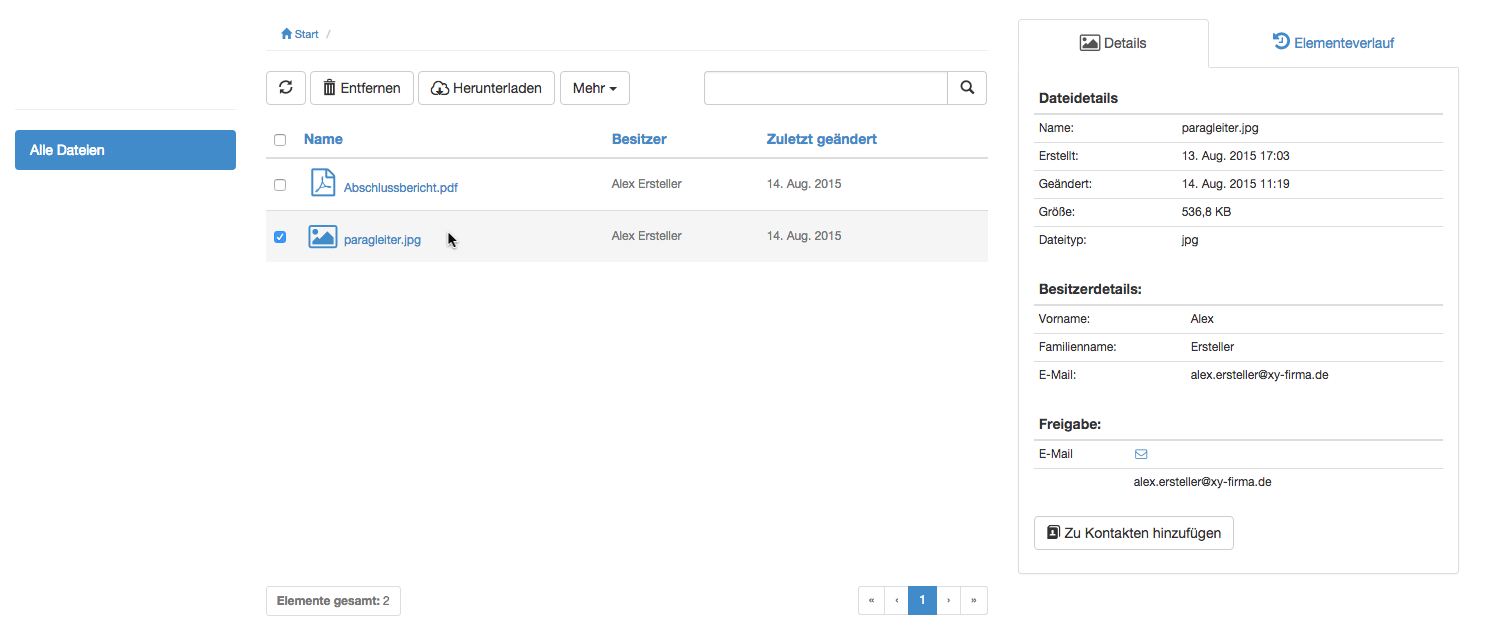Screen dimensions: 1504x626
Task: Click Elemente gesamt: 2 counter
Action: coord(333,601)
